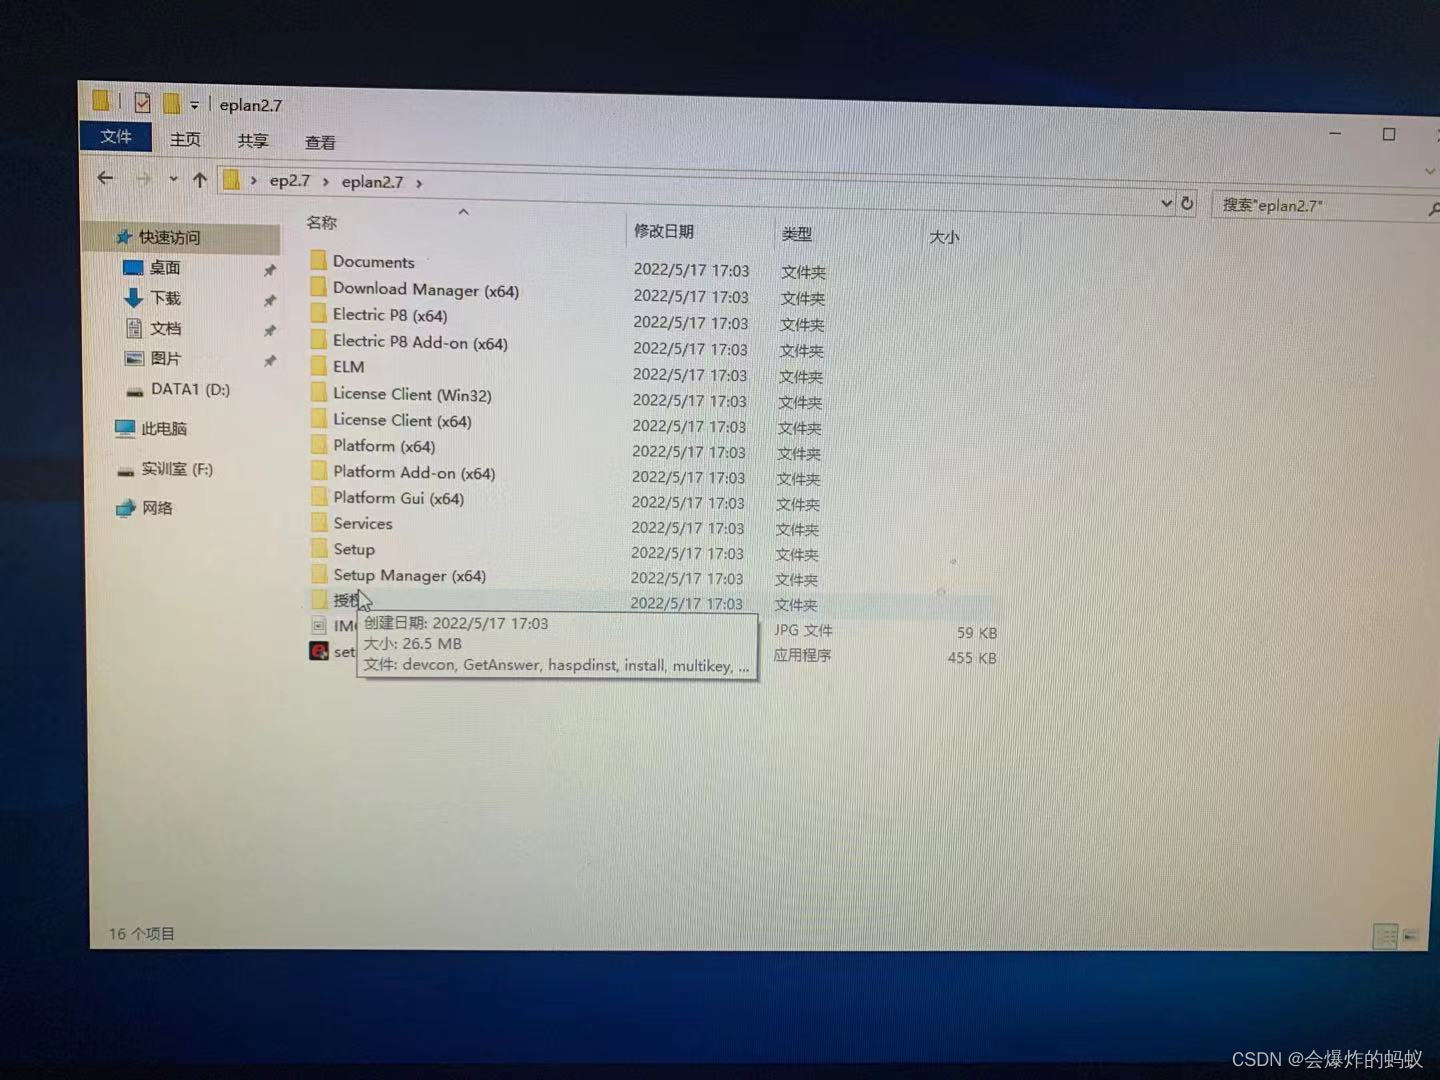Open the Services folder
The height and width of the screenshot is (1080, 1440).
(x=362, y=523)
